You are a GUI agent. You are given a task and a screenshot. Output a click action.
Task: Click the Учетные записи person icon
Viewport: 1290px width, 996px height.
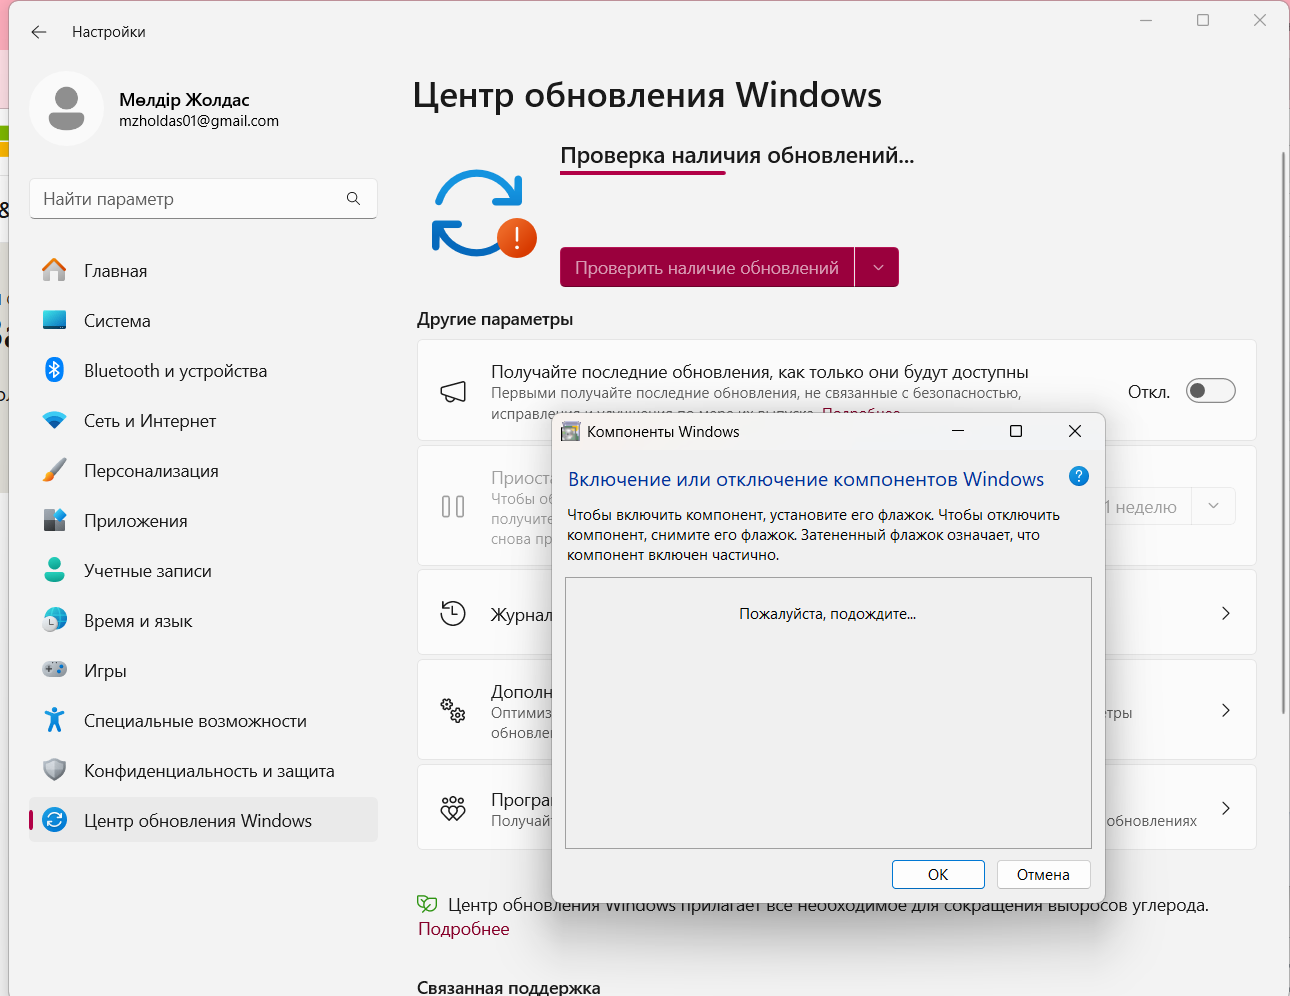tap(55, 570)
